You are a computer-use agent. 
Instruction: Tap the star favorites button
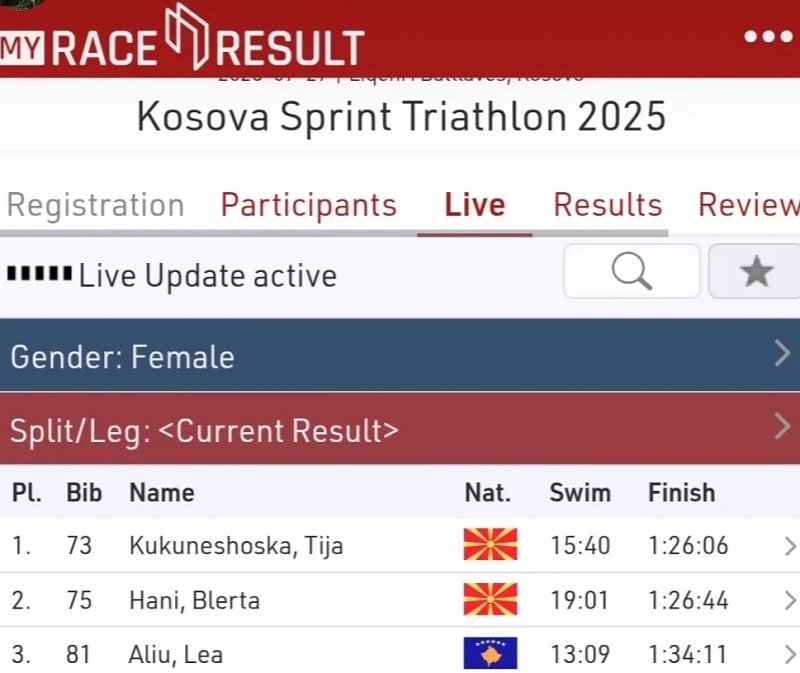coord(756,271)
